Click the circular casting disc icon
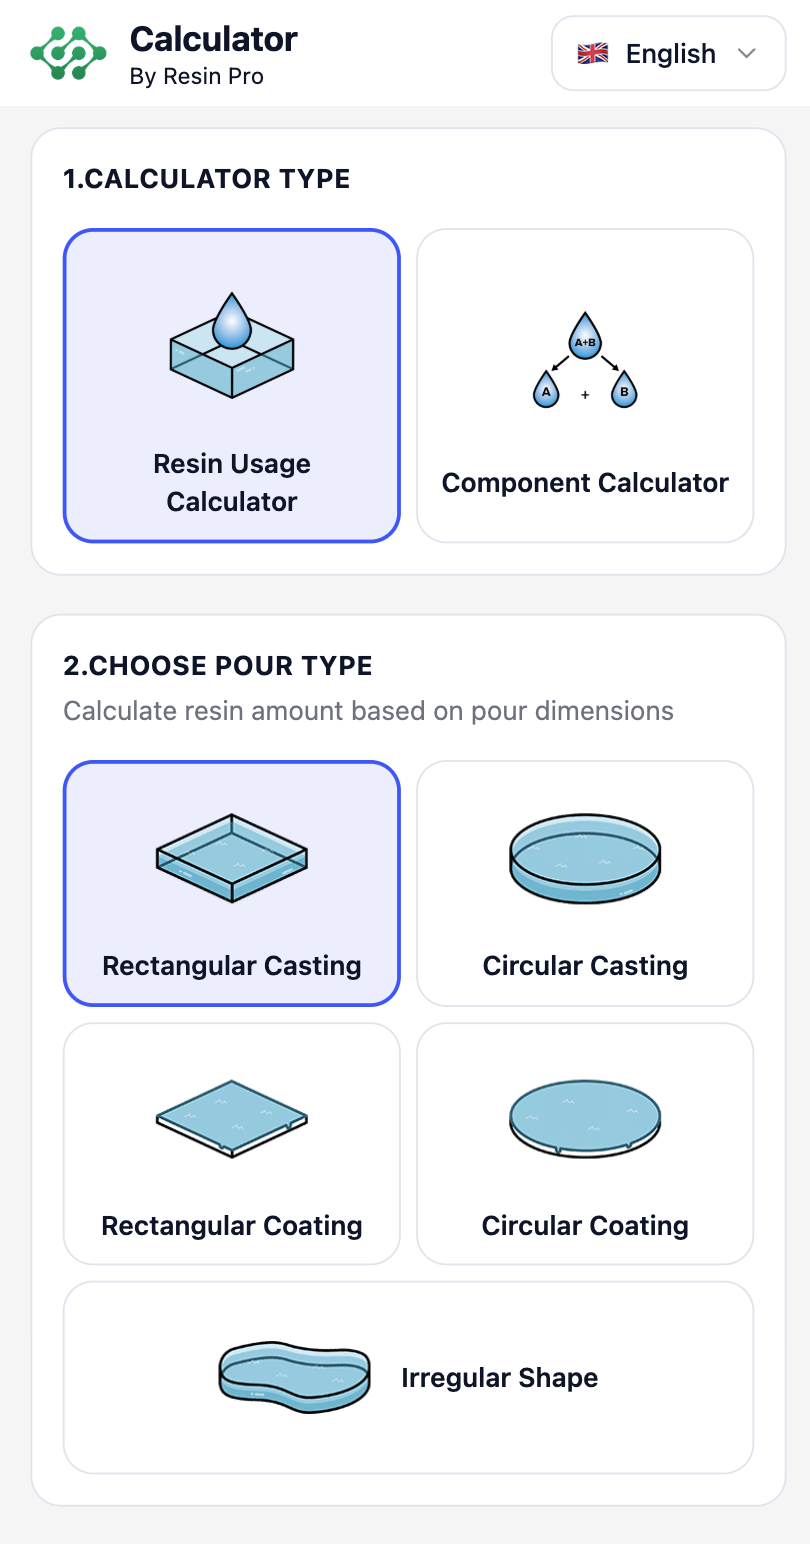 click(585, 857)
